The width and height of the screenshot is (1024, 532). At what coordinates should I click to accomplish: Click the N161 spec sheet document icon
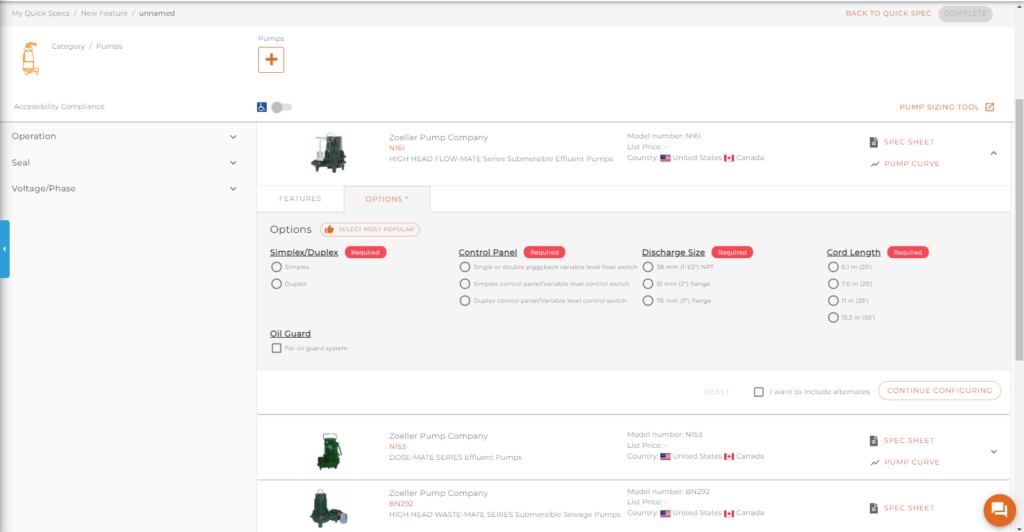(x=874, y=142)
